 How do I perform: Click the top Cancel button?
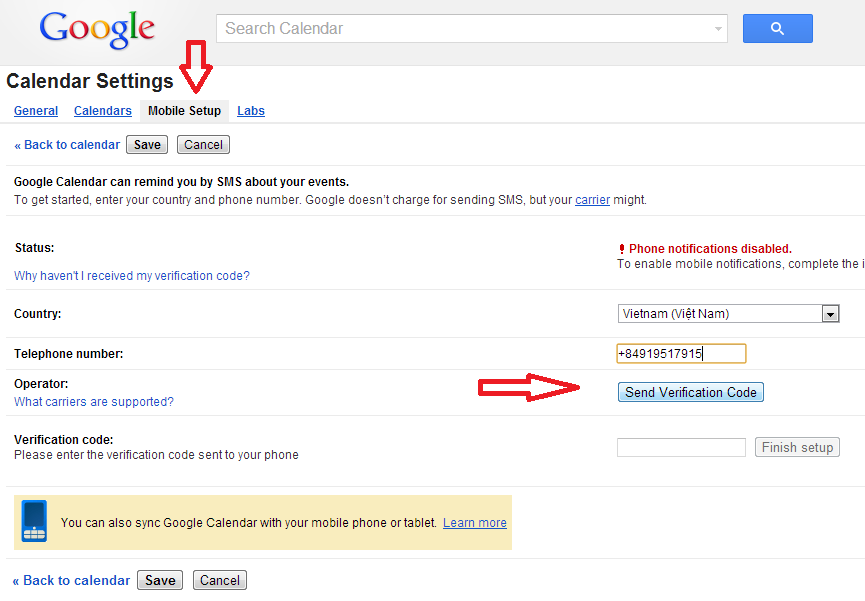[203, 145]
